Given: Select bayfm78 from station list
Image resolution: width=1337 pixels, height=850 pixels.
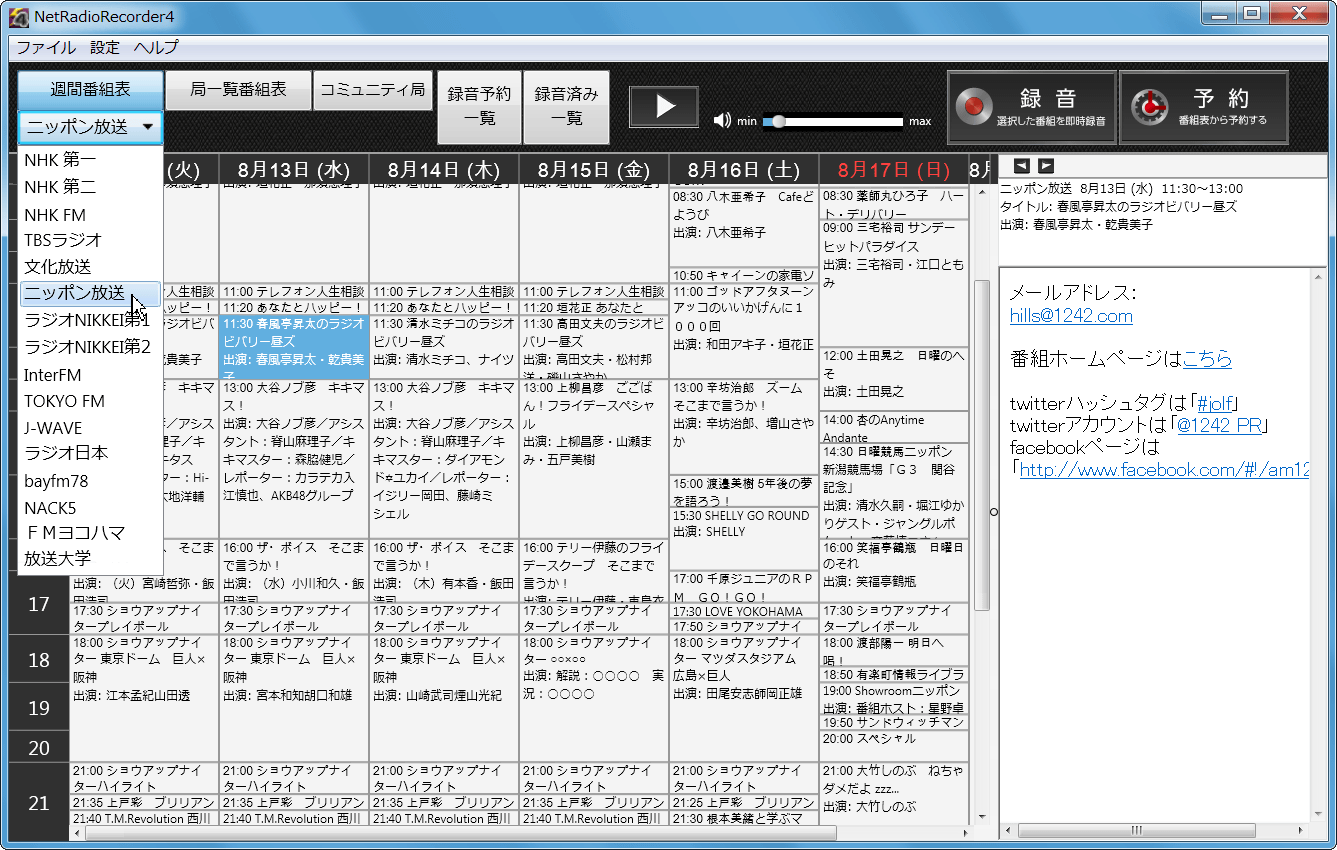Looking at the screenshot, I should point(90,481).
